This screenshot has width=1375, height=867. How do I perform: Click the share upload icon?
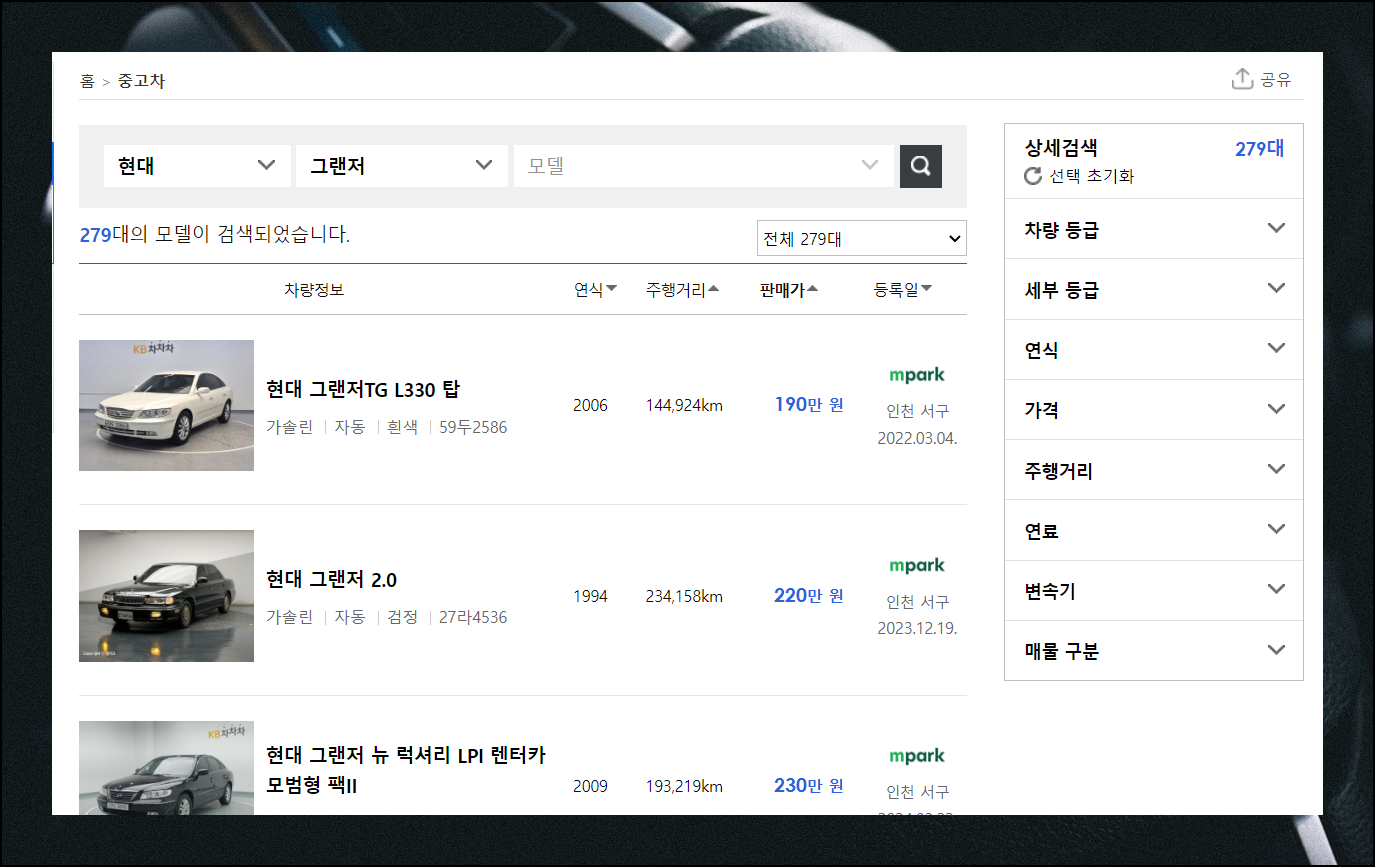coord(1242,79)
